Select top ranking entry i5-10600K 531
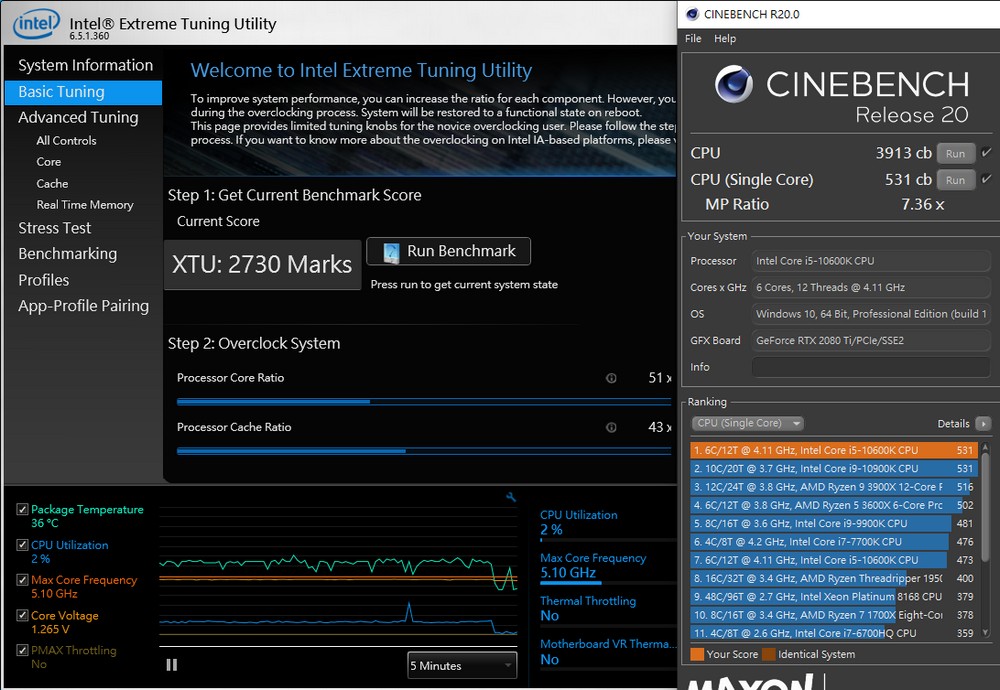This screenshot has height=690, width=1000. tap(834, 450)
